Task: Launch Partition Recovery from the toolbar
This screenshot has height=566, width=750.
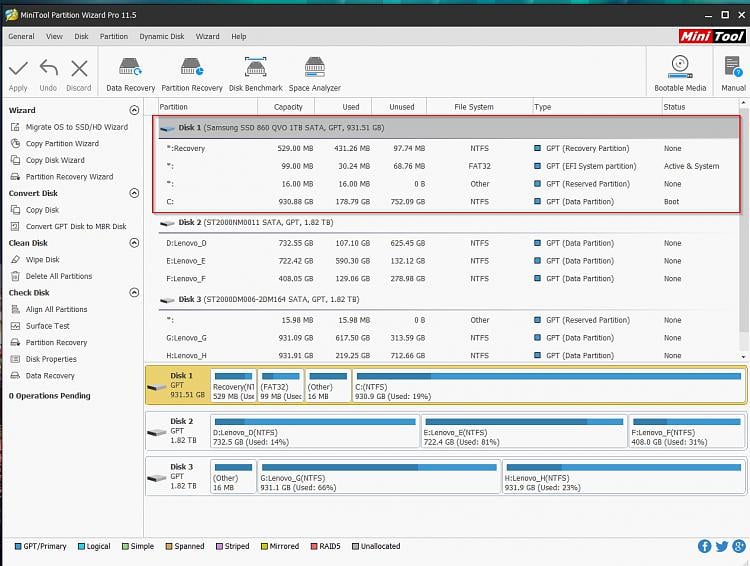Action: click(x=192, y=69)
